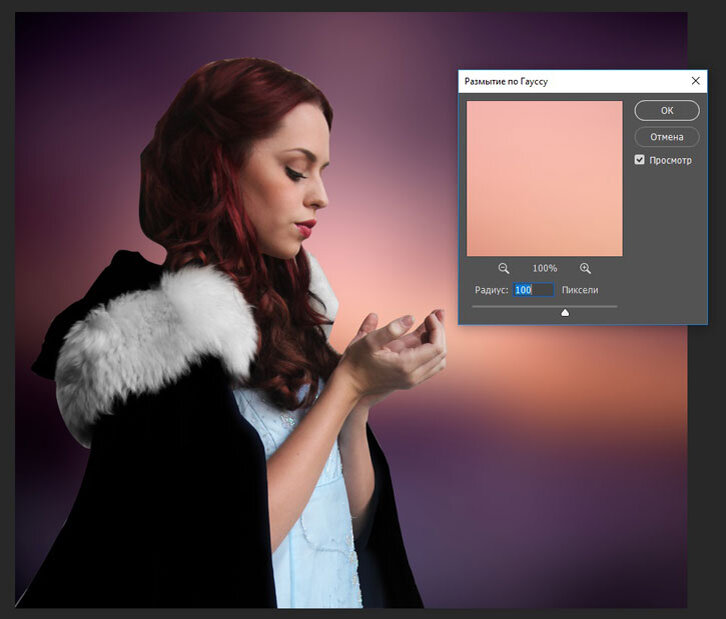Screen dimensions: 726x619
Task: Close the Размытие по Гауссу dialog
Action: click(x=695, y=81)
